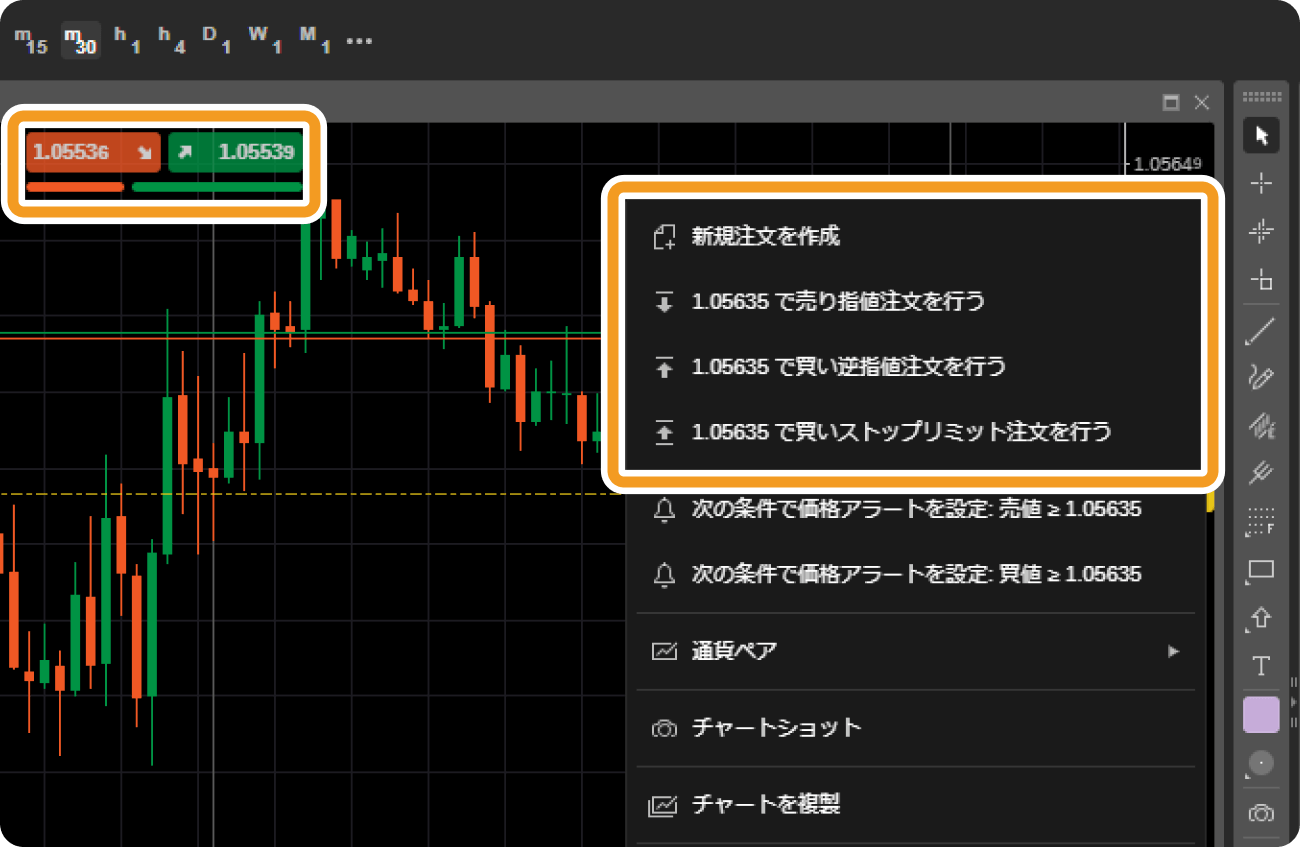Select the rectangle shape tool

(1261, 571)
